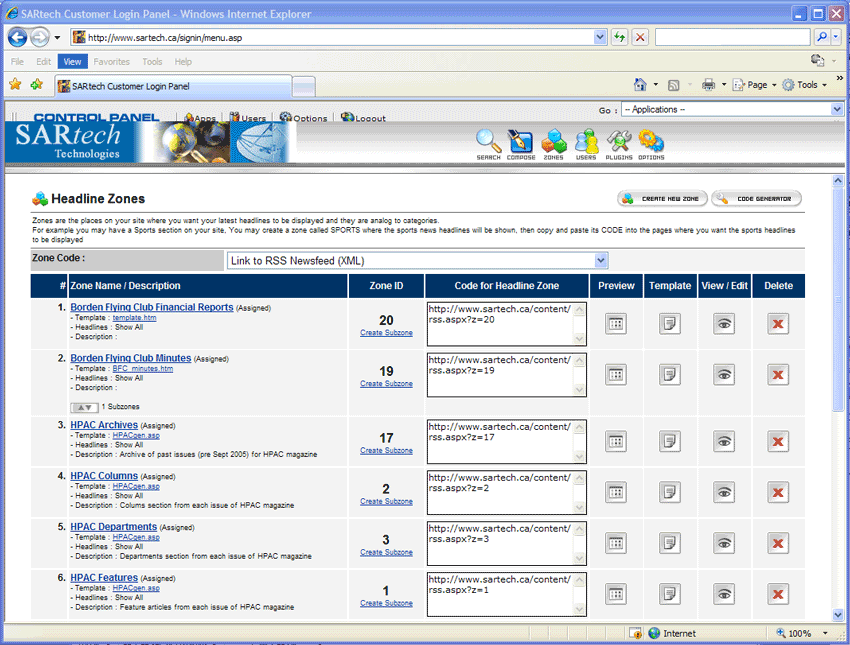Open the Zones icon in toolbar
Image resolution: width=850 pixels, height=645 pixels.
coord(553,144)
